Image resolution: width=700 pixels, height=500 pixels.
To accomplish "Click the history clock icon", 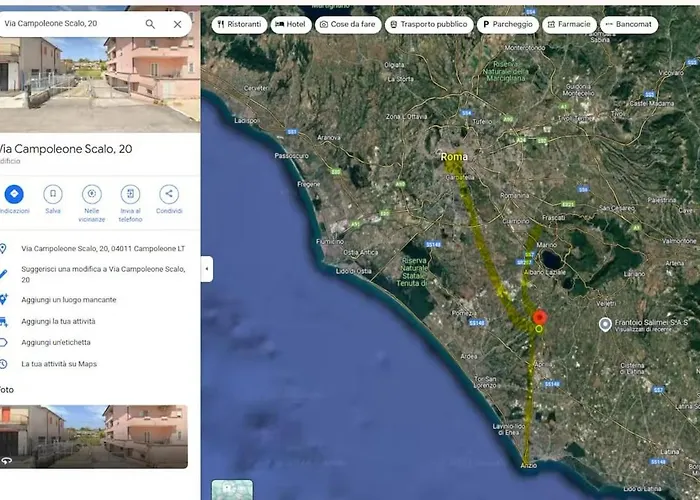I will [3, 364].
